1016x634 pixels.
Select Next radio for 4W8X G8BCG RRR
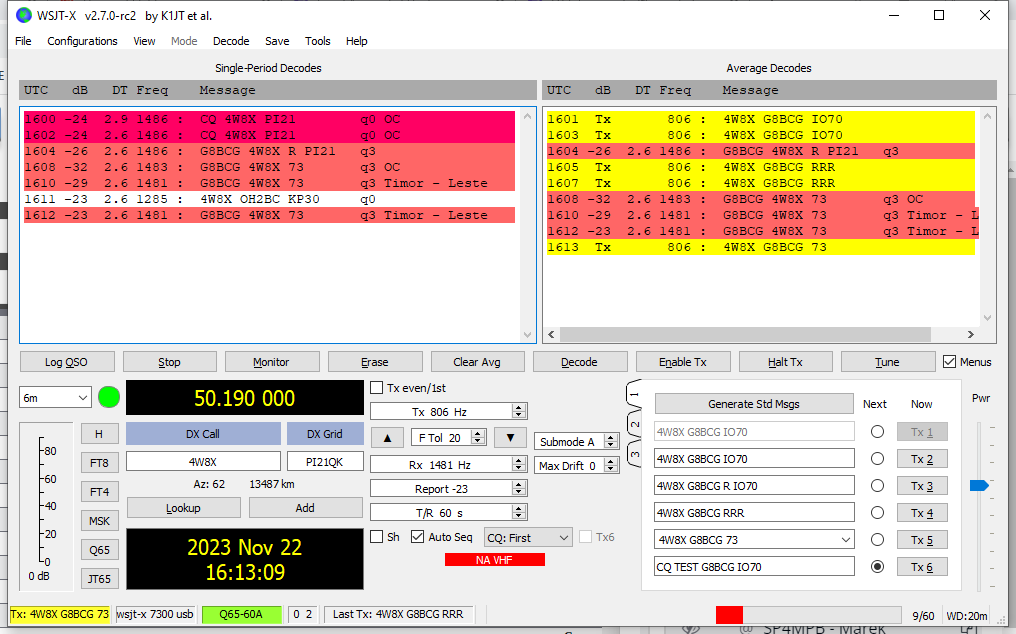pos(877,513)
